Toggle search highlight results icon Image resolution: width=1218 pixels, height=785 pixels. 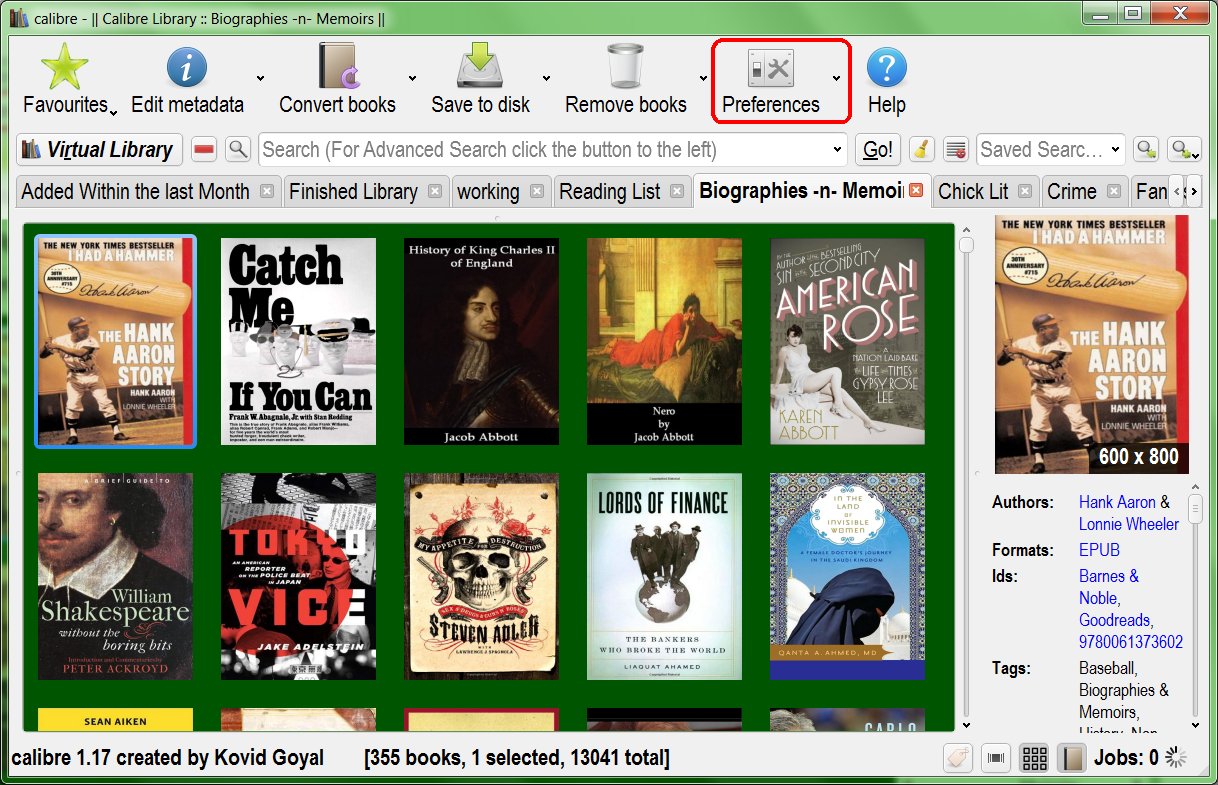coord(955,150)
